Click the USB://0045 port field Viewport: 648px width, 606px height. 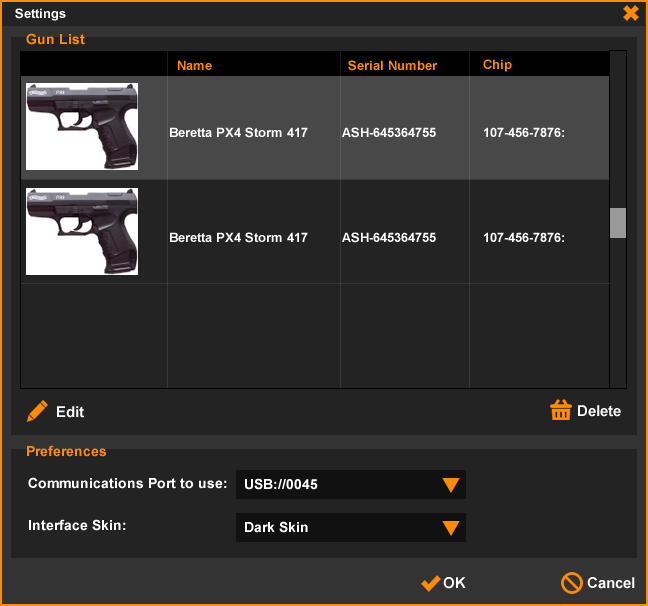(351, 484)
